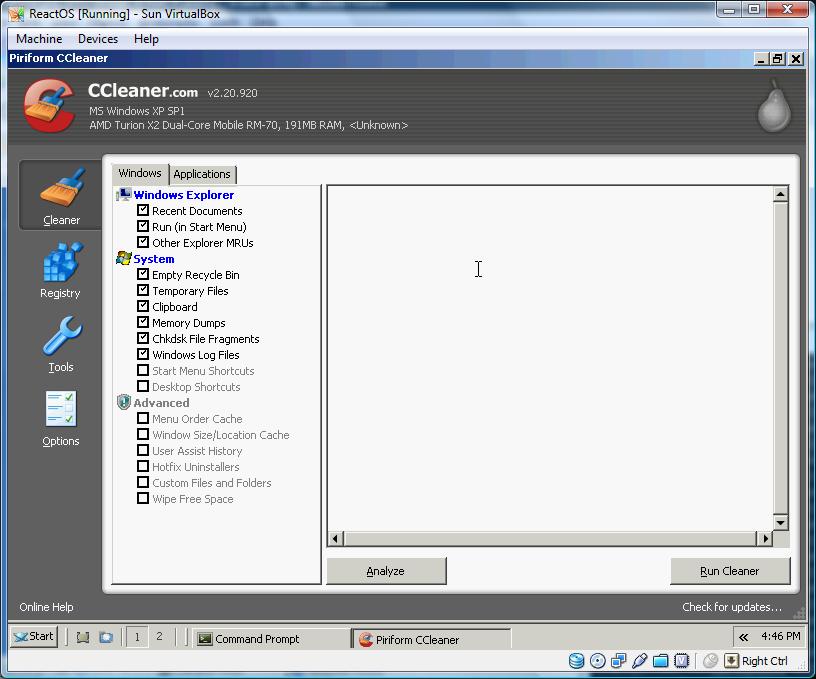Click the Piriform pear icon
816x679 pixels.
click(772, 107)
